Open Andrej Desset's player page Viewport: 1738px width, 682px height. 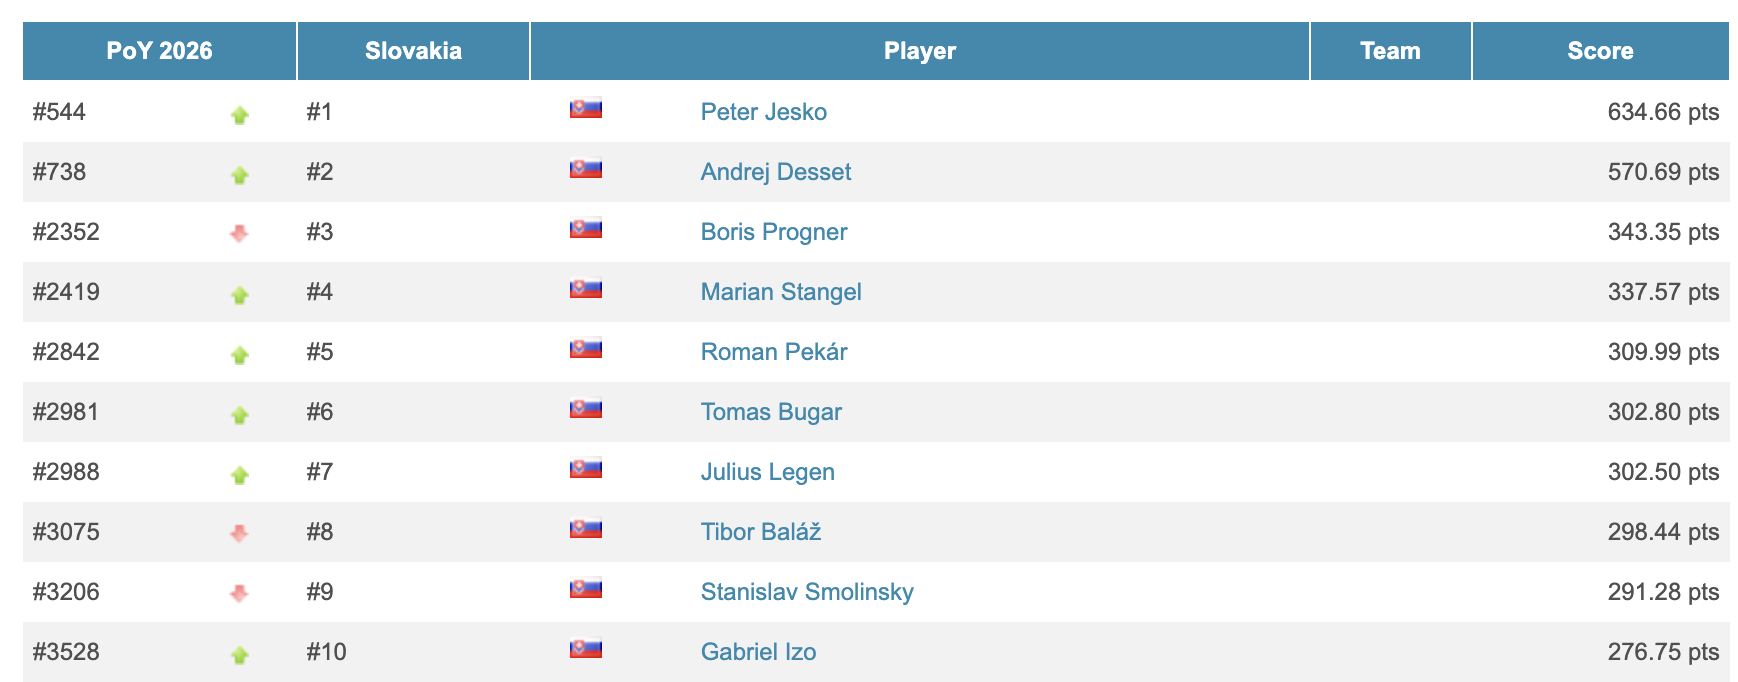[775, 172]
